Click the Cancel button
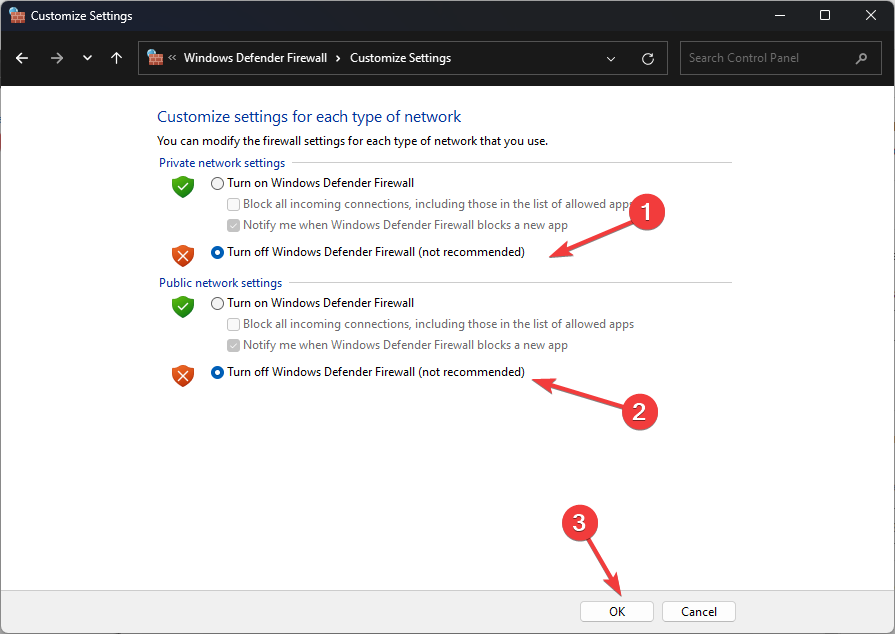This screenshot has width=895, height=634. (699, 612)
